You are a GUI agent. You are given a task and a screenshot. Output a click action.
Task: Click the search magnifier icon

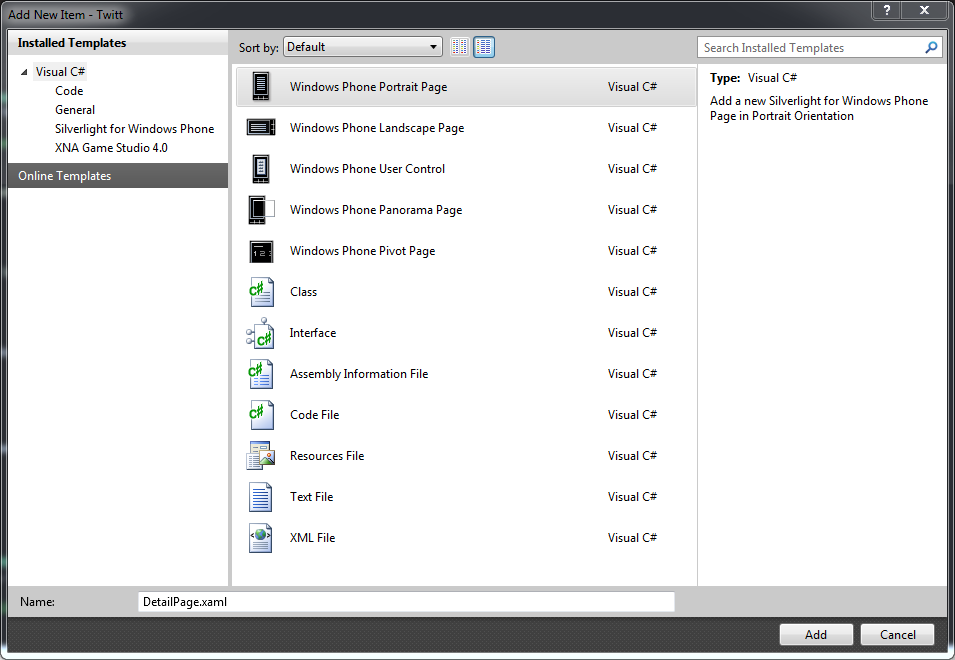tap(931, 47)
